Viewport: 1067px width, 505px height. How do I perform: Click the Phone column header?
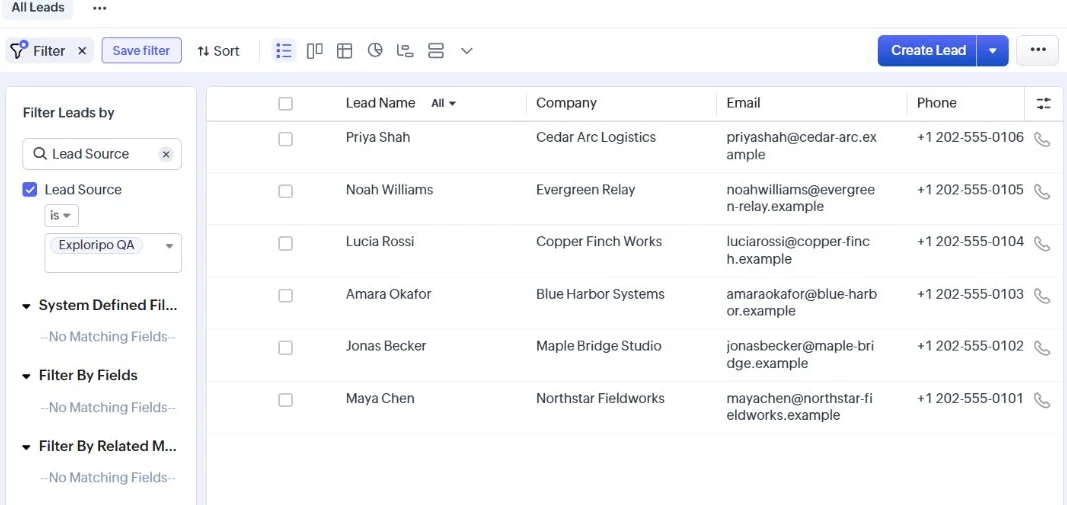tap(936, 103)
